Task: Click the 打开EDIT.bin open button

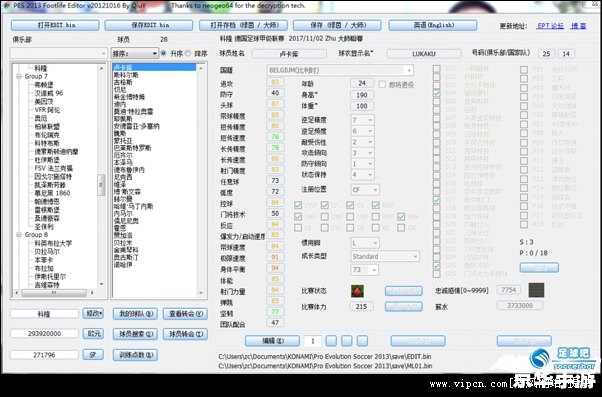Action: point(55,25)
